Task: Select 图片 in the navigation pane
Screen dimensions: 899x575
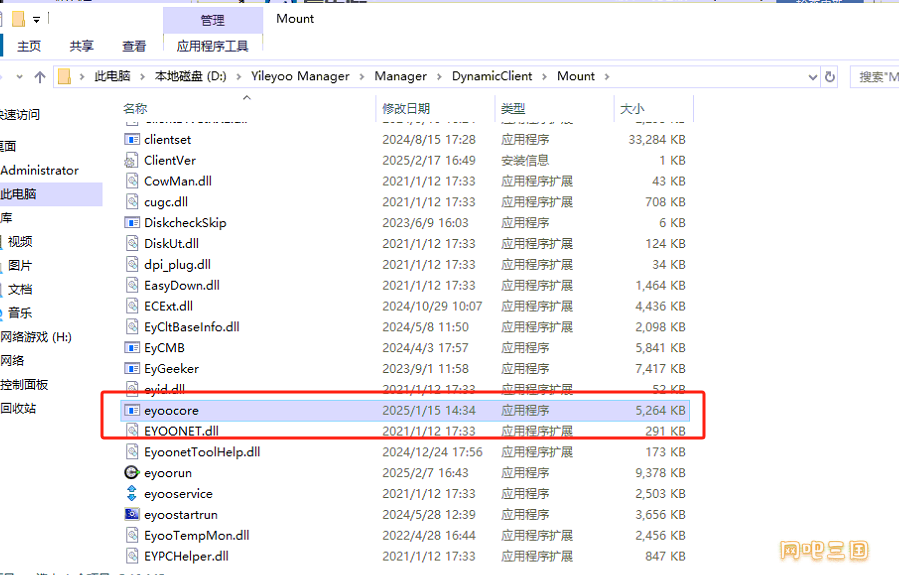Action: click(20, 265)
